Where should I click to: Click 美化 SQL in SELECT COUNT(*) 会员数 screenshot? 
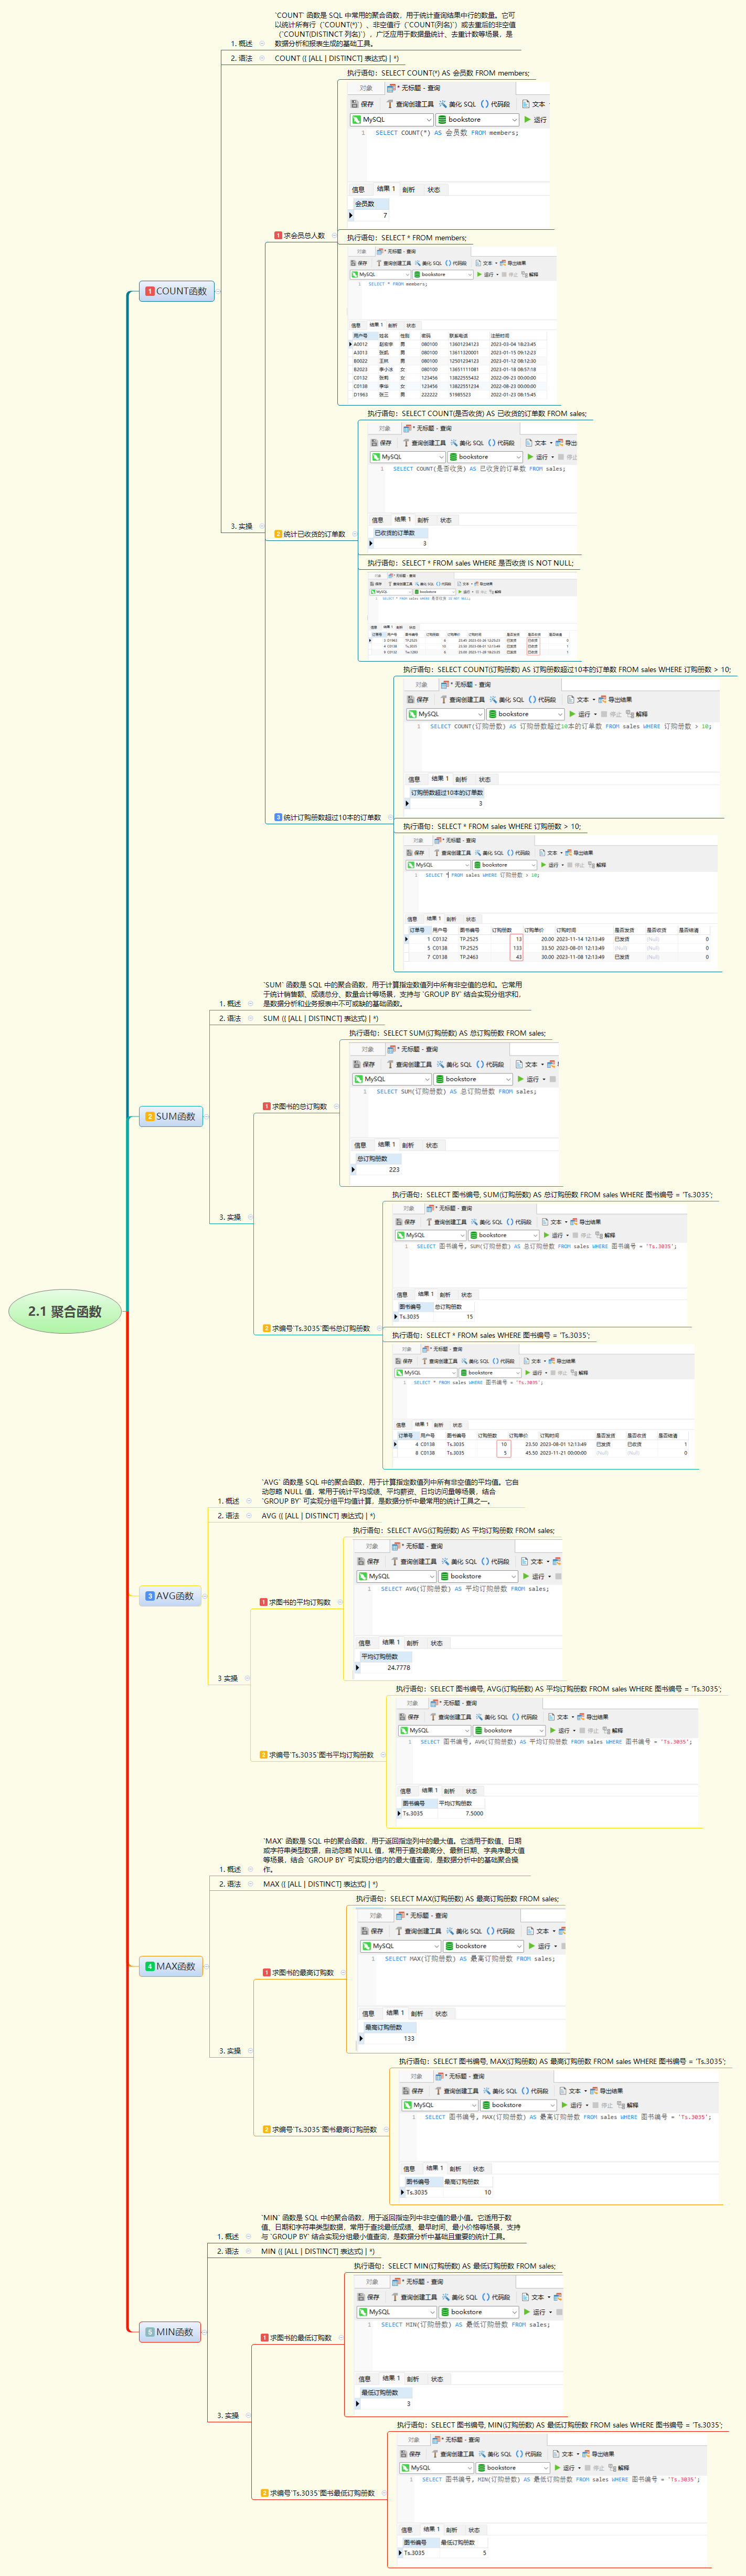[x=457, y=104]
